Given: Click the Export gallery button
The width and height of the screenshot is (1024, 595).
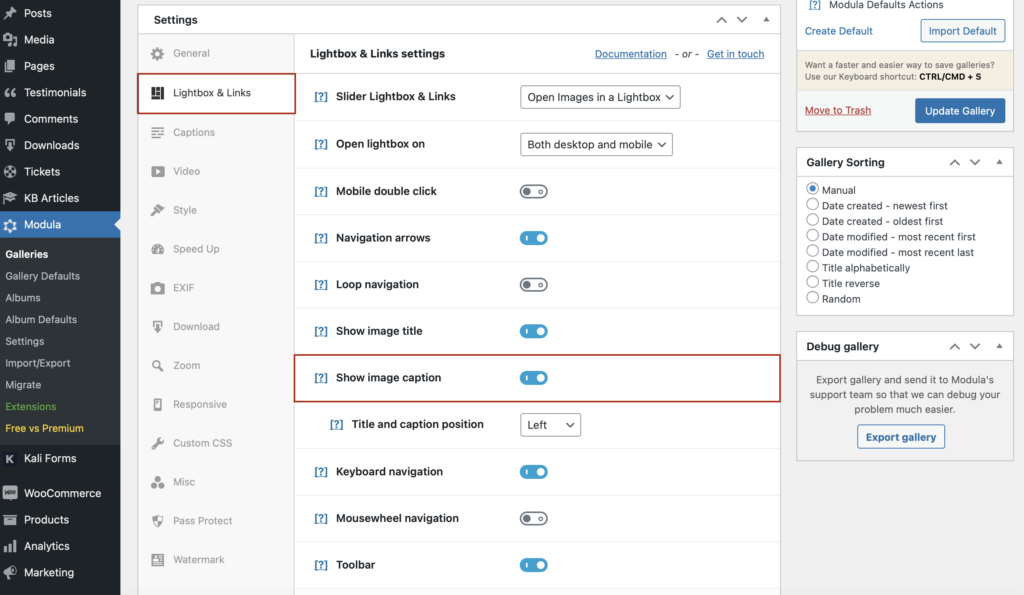Looking at the screenshot, I should (900, 437).
